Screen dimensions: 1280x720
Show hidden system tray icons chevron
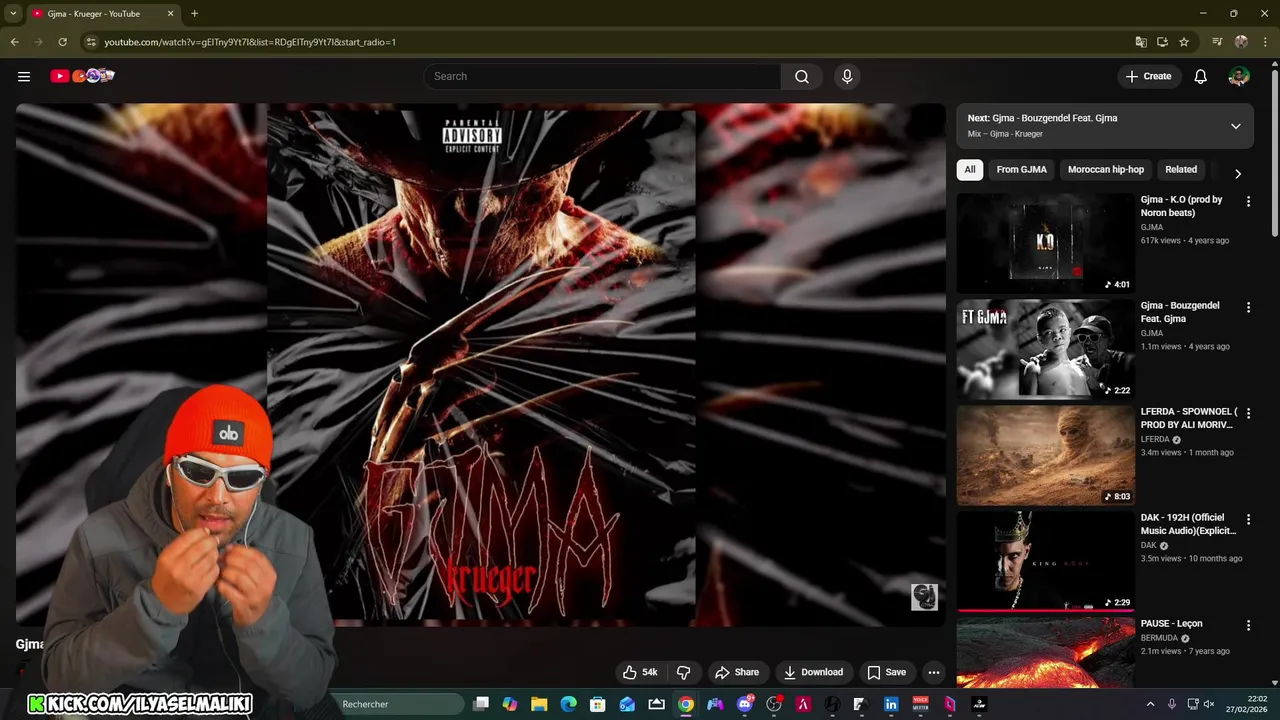tap(1150, 704)
